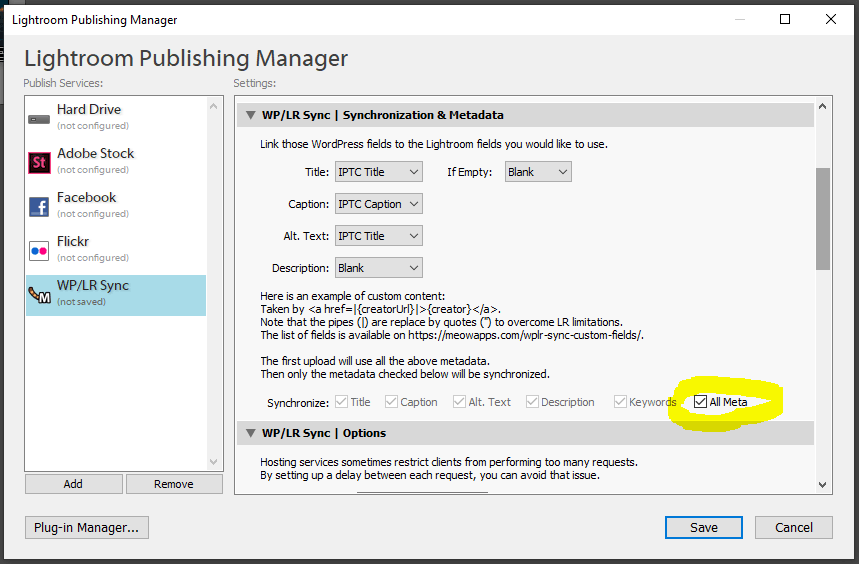
Task: Click the WP/LR Sync (not saved) status text
Action: point(82,302)
